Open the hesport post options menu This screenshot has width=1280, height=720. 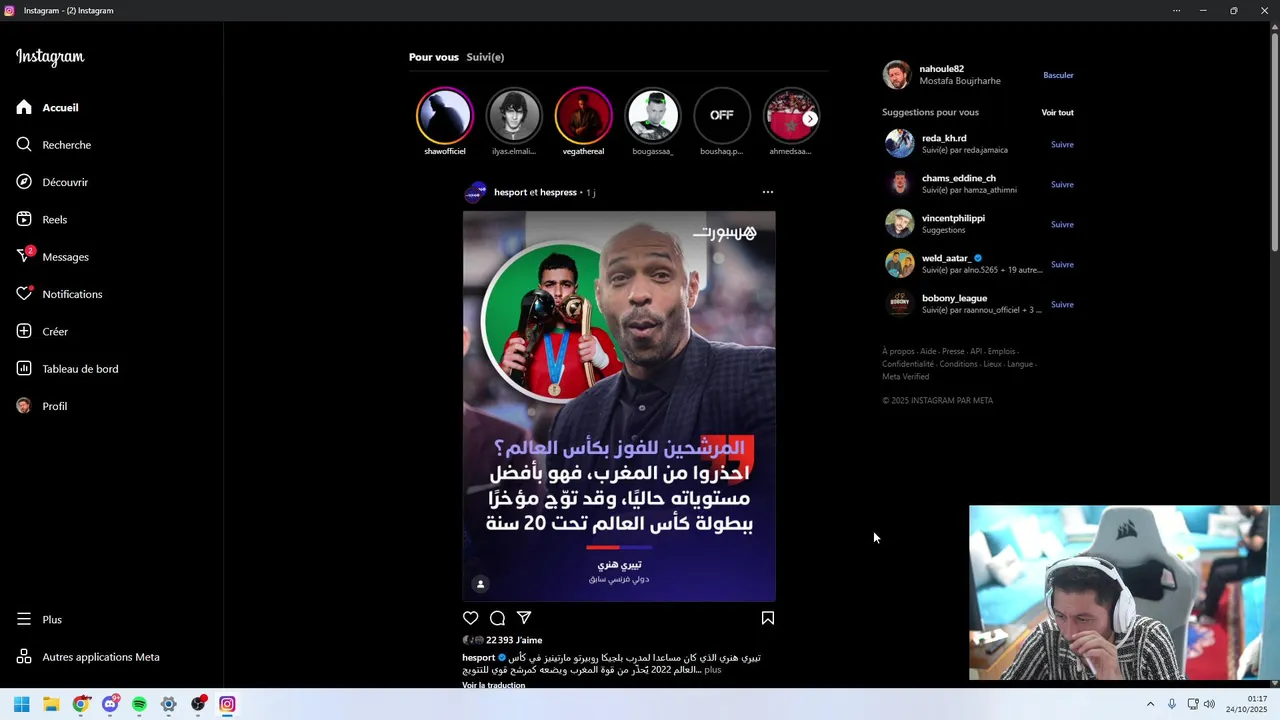coord(767,192)
